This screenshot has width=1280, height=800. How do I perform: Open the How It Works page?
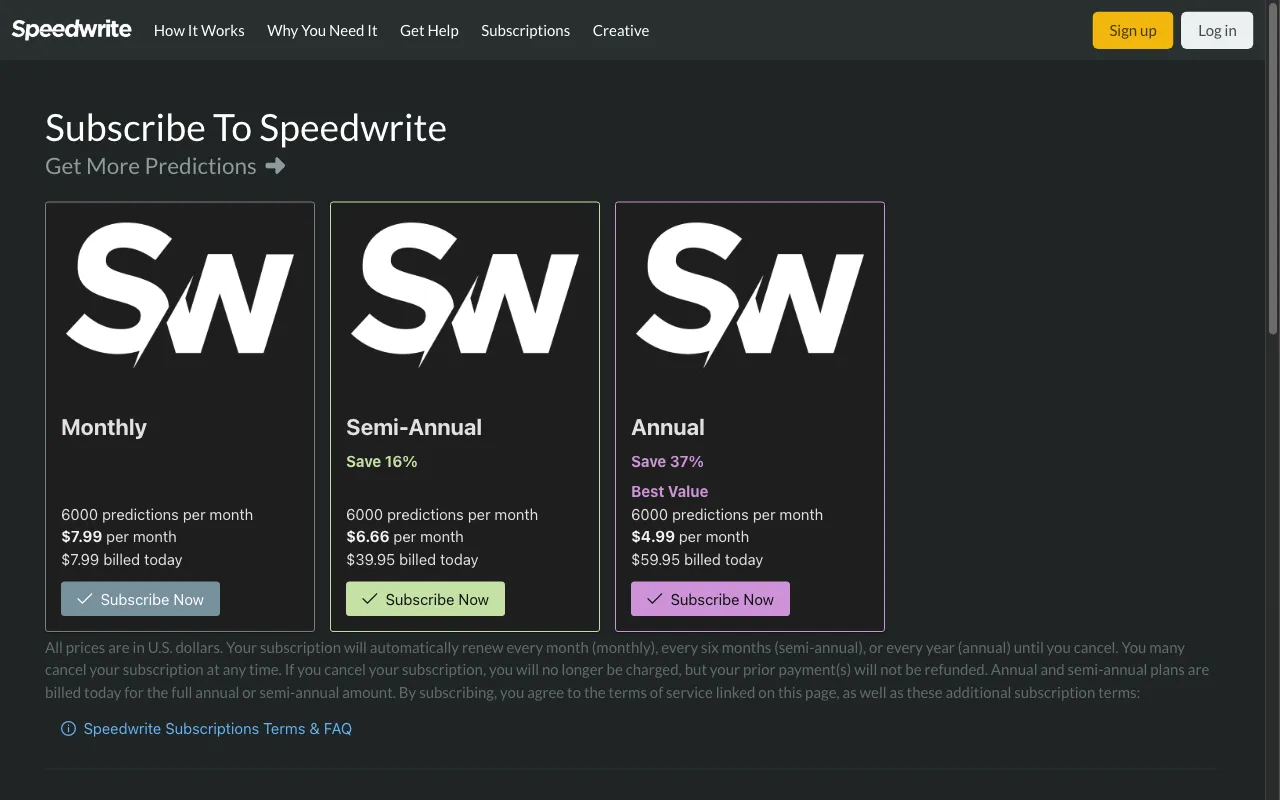199,30
